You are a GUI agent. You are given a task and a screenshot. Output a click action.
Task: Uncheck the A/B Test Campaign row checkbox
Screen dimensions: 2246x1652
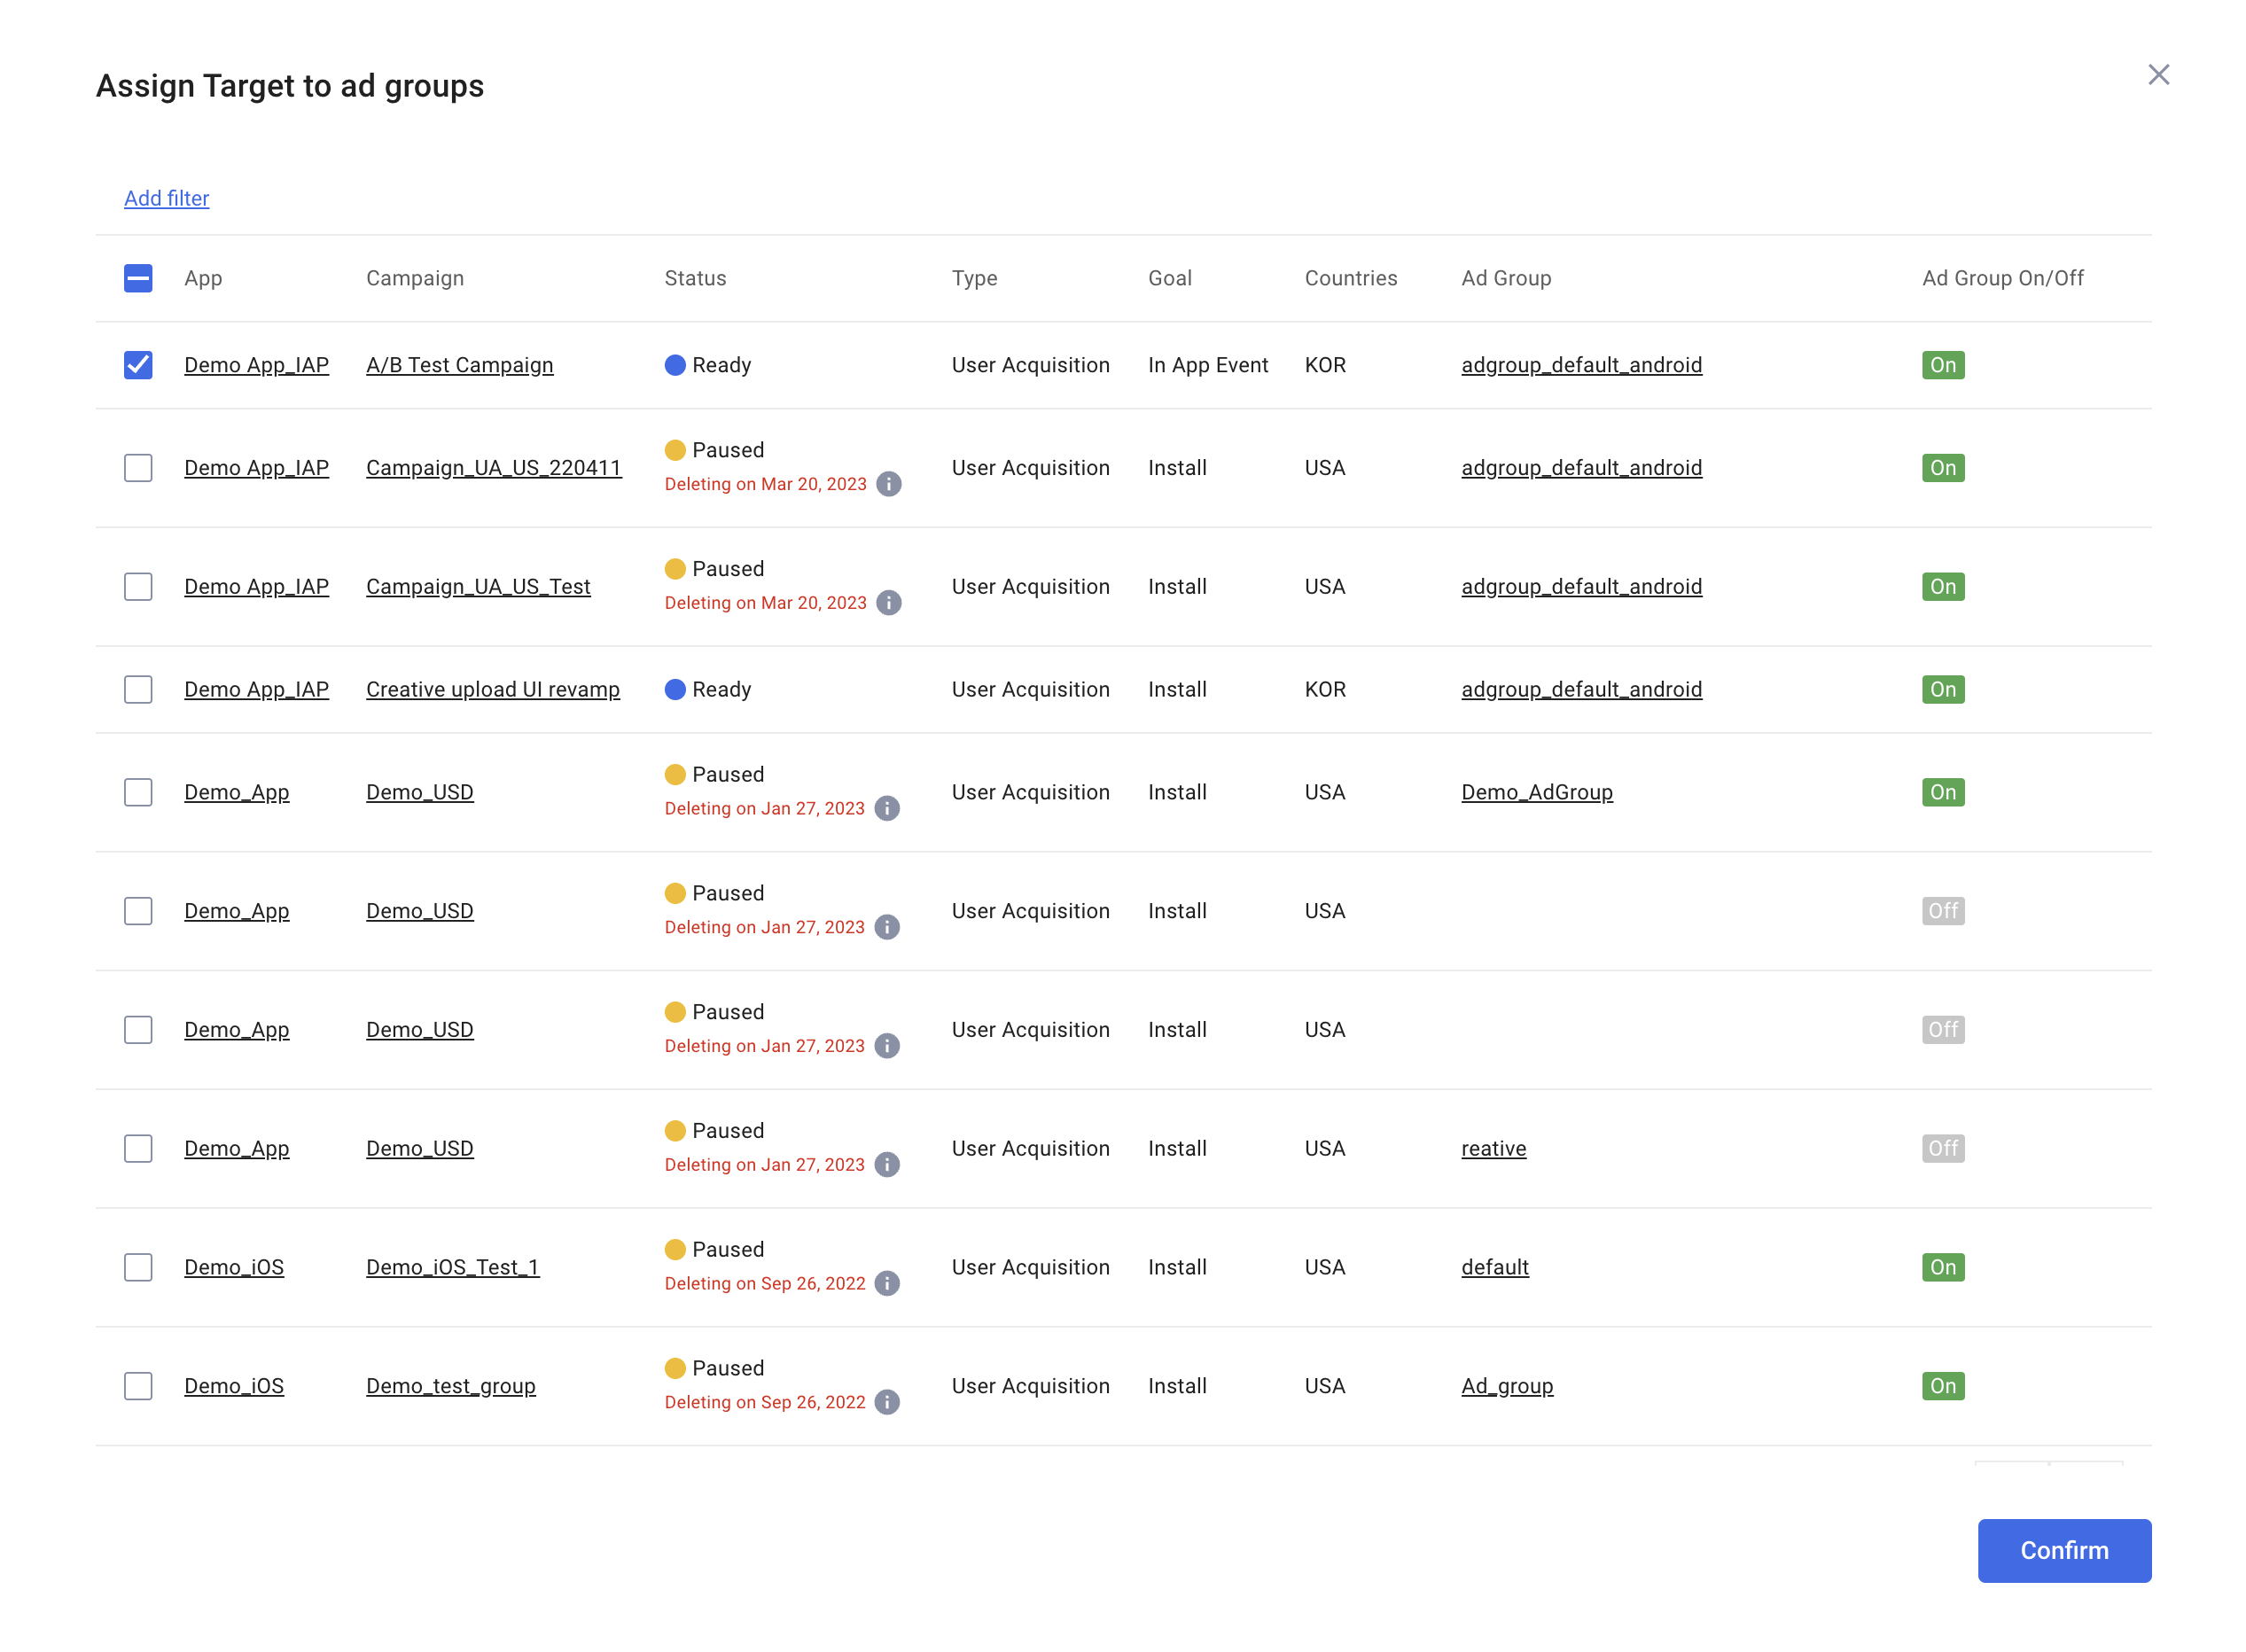138,365
